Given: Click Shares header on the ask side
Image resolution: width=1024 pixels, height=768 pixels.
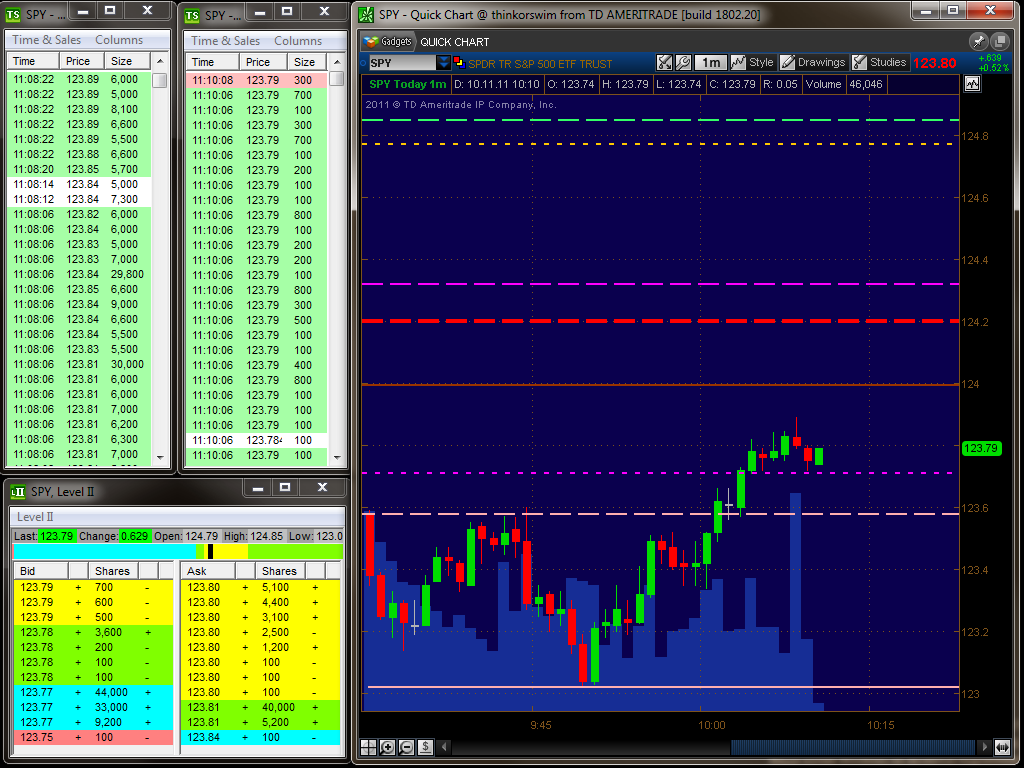Looking at the screenshot, I should pyautogui.click(x=280, y=571).
